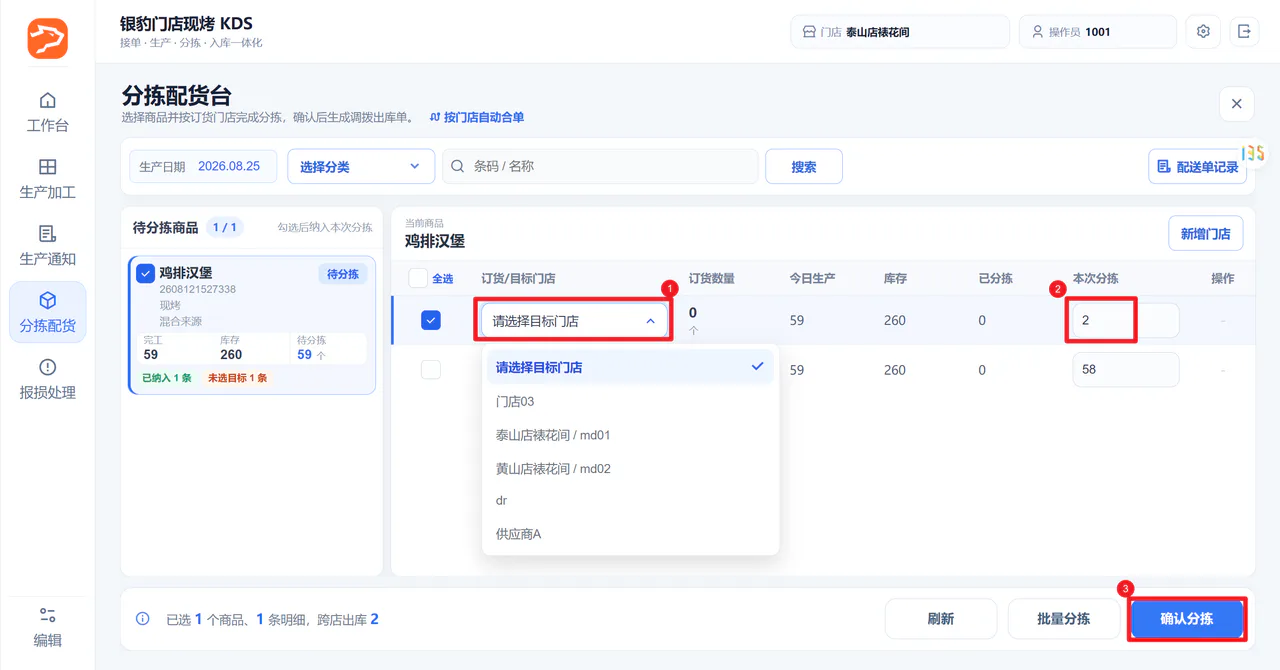Screen dimensions: 1280x670
Task: Click the settings gear icon
Action: click(1203, 32)
